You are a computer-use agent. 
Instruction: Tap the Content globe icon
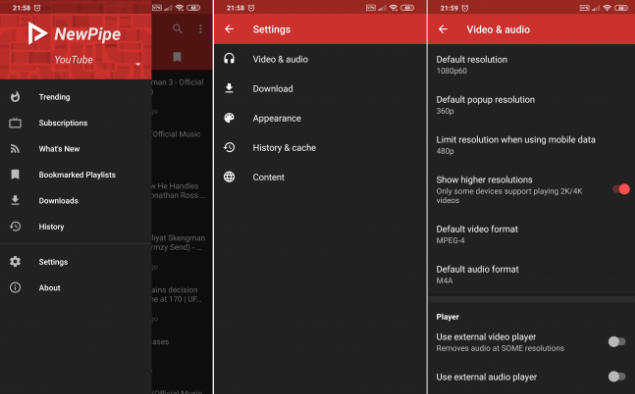pyautogui.click(x=229, y=177)
